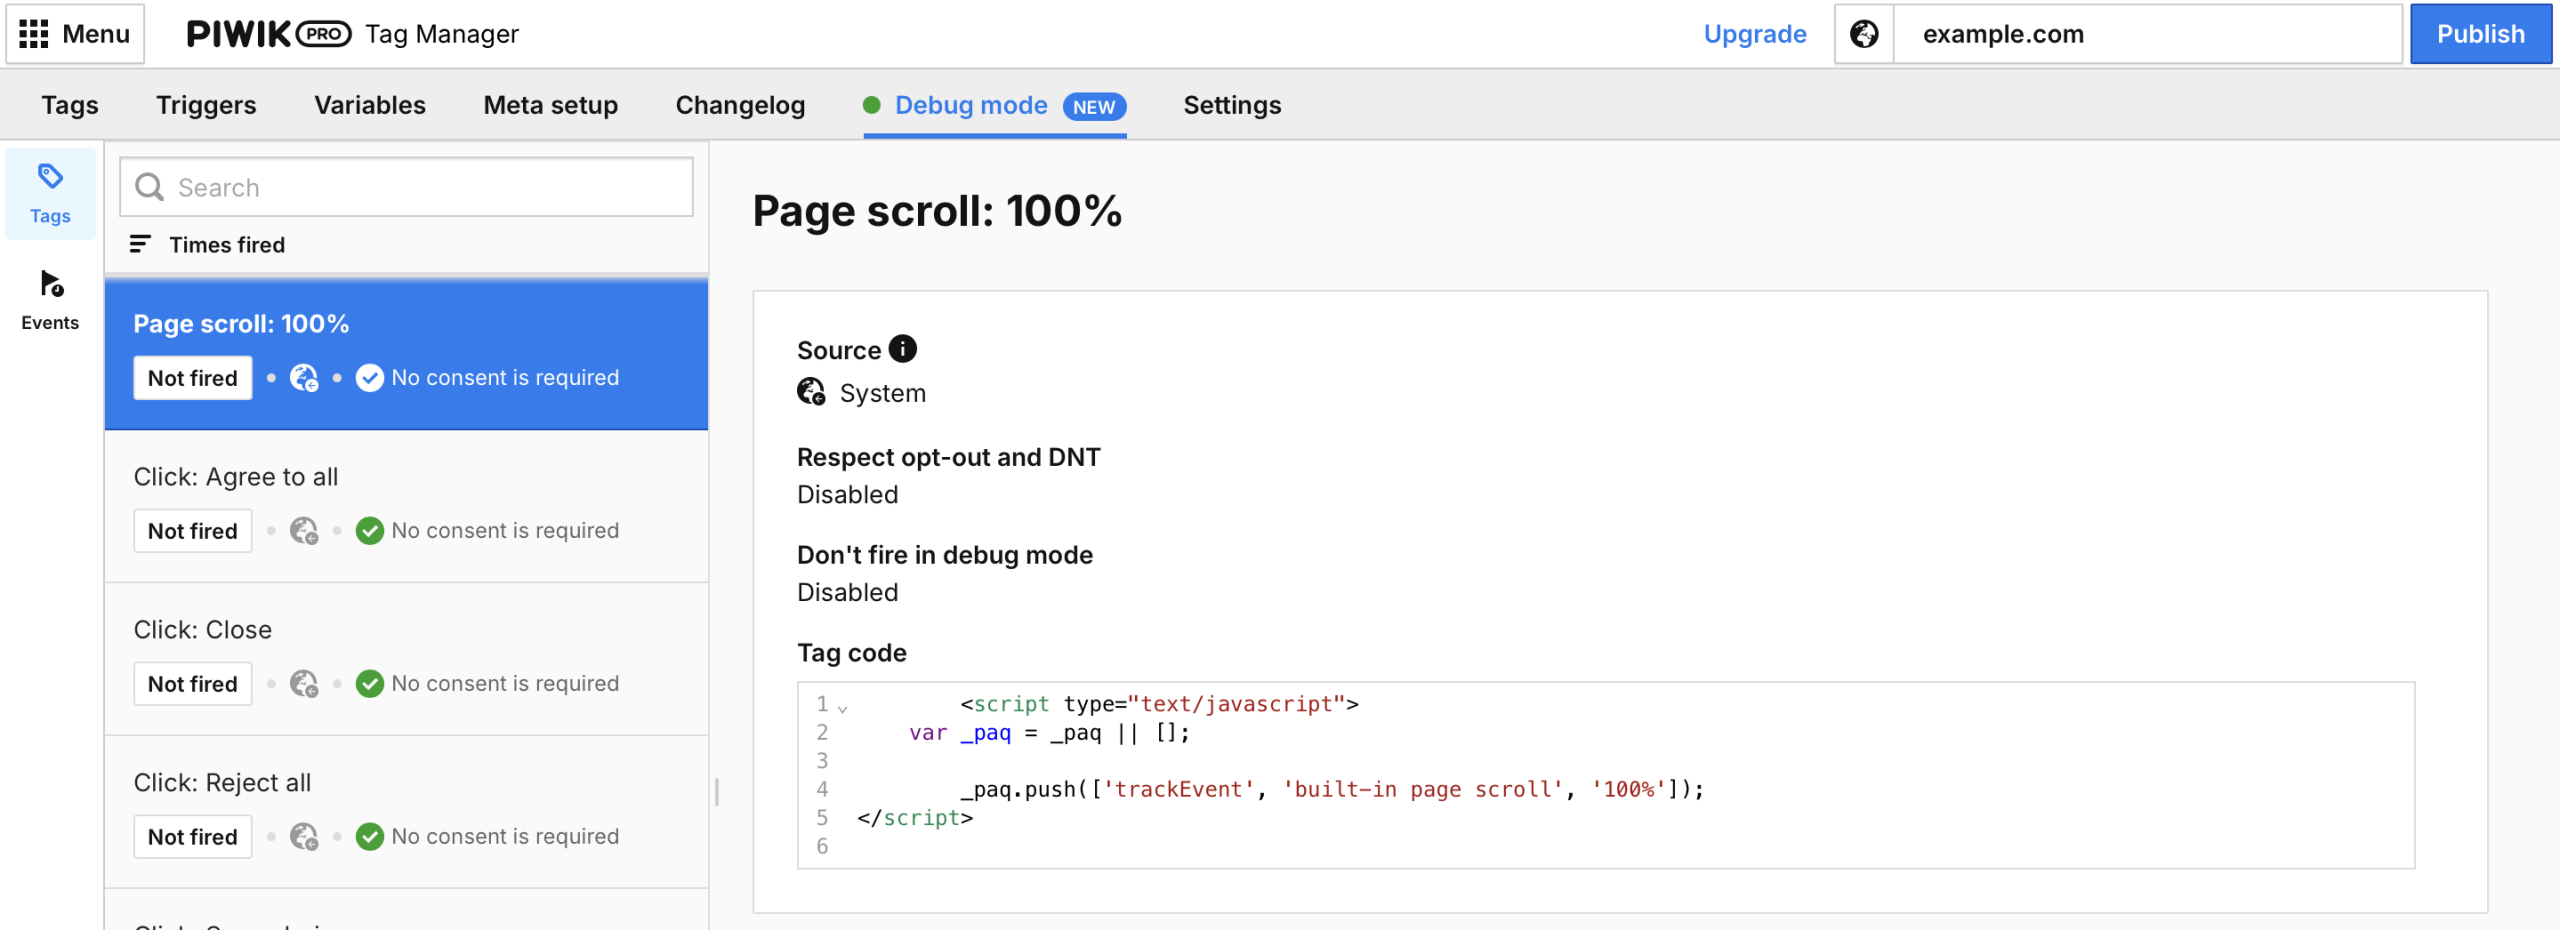Click the System source globe icon
Image resolution: width=2560 pixels, height=930 pixels.
811,392
